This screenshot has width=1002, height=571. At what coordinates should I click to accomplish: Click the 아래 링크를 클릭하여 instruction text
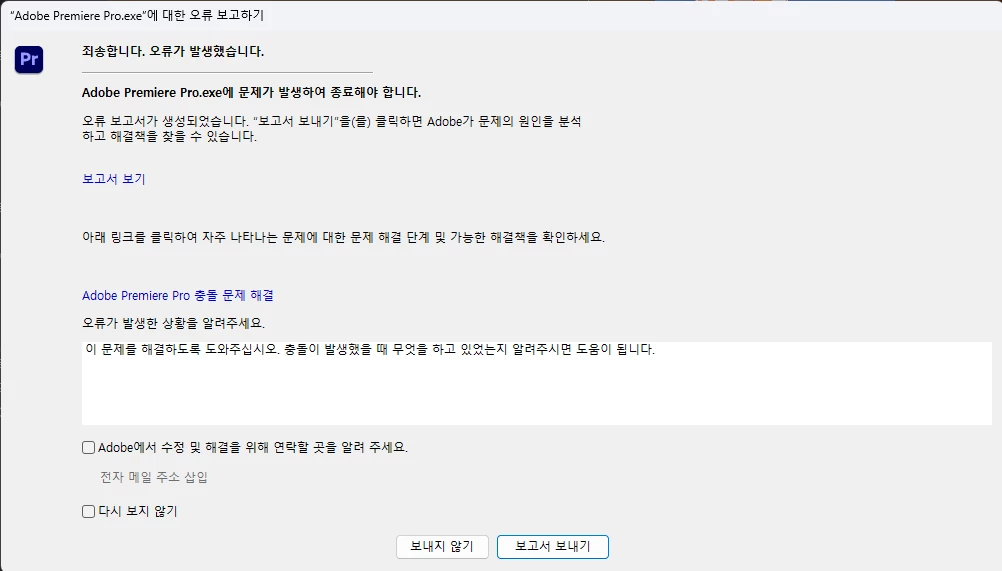coord(343,238)
